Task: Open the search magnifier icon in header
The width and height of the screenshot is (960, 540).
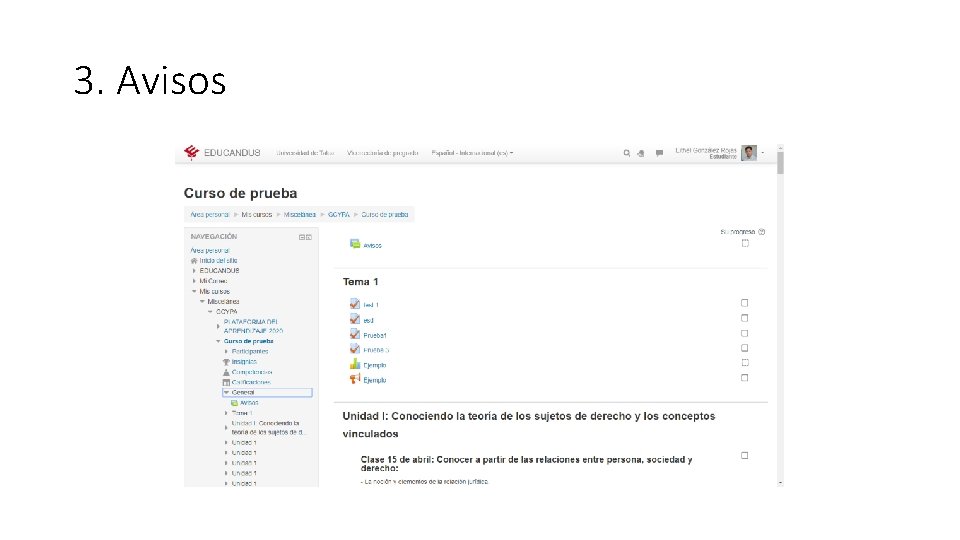Action: (626, 153)
